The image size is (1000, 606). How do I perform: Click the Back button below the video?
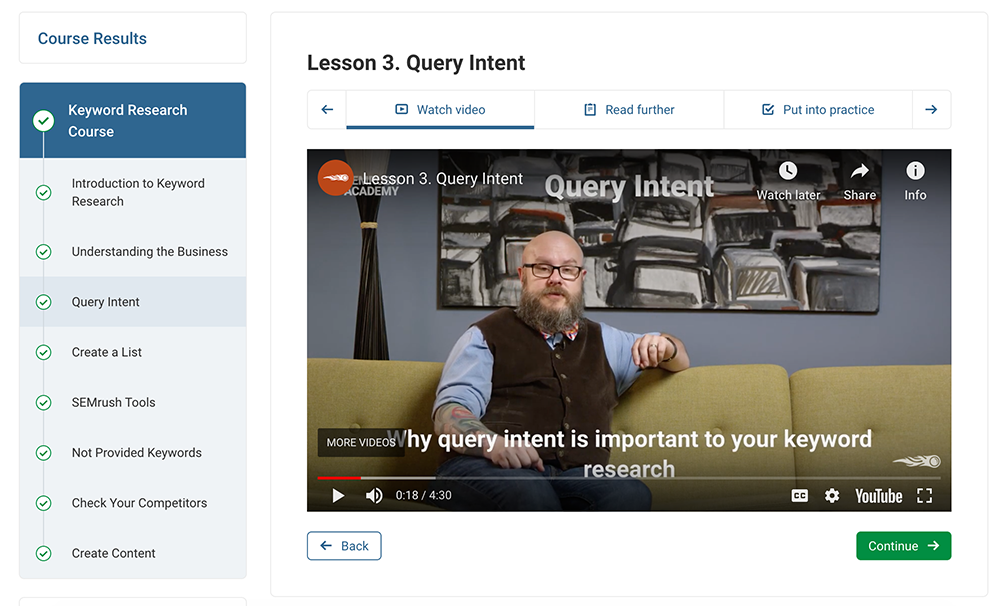344,546
